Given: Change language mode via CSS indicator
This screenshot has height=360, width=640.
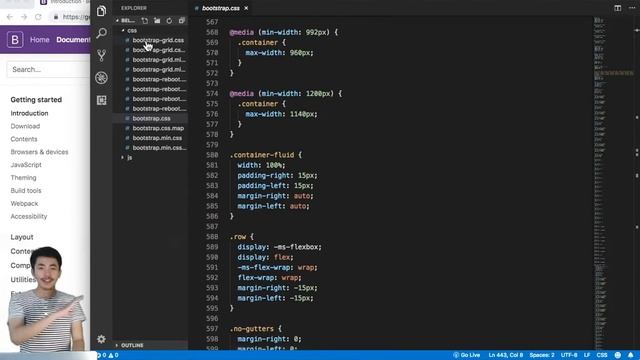Looking at the screenshot, I should tap(602, 355).
